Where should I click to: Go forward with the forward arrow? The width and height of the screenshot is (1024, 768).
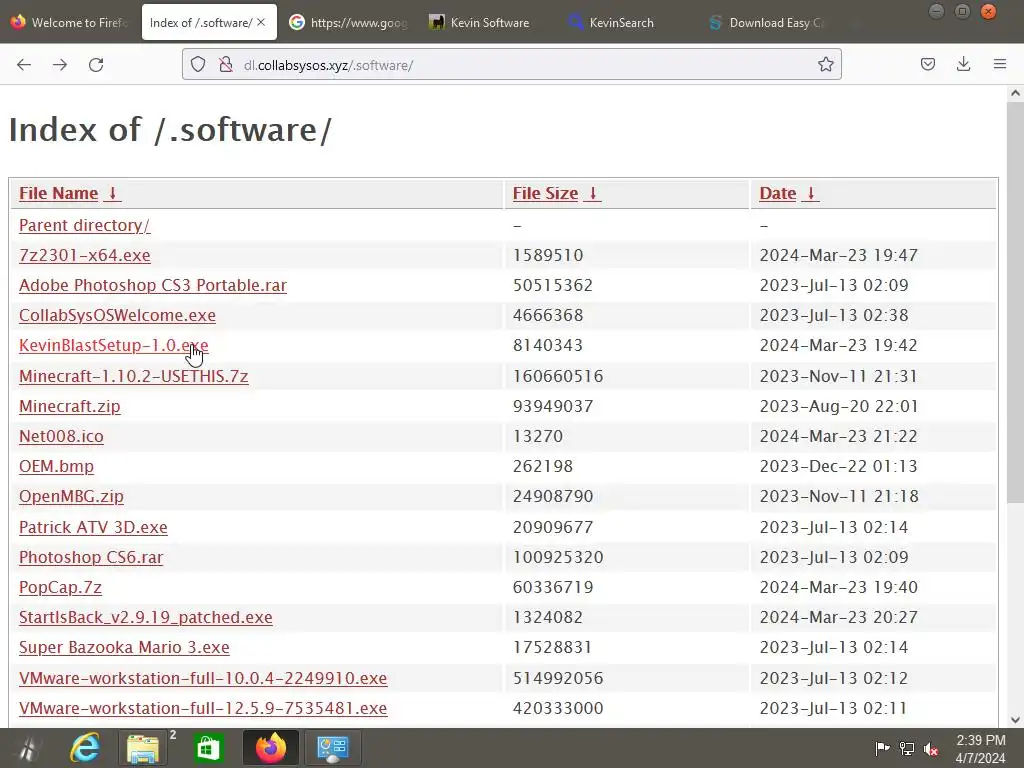click(60, 65)
